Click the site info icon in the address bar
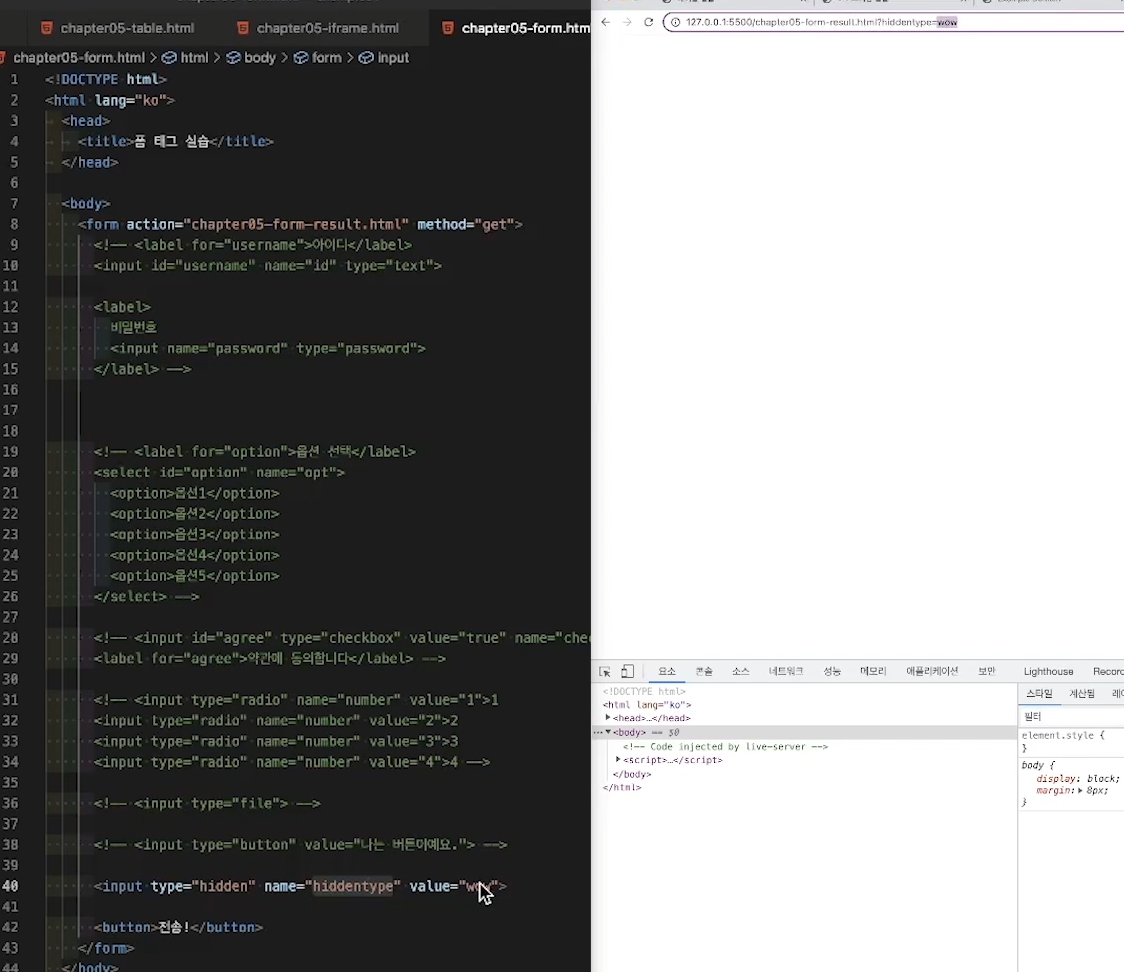The image size is (1124, 972). pos(675,22)
